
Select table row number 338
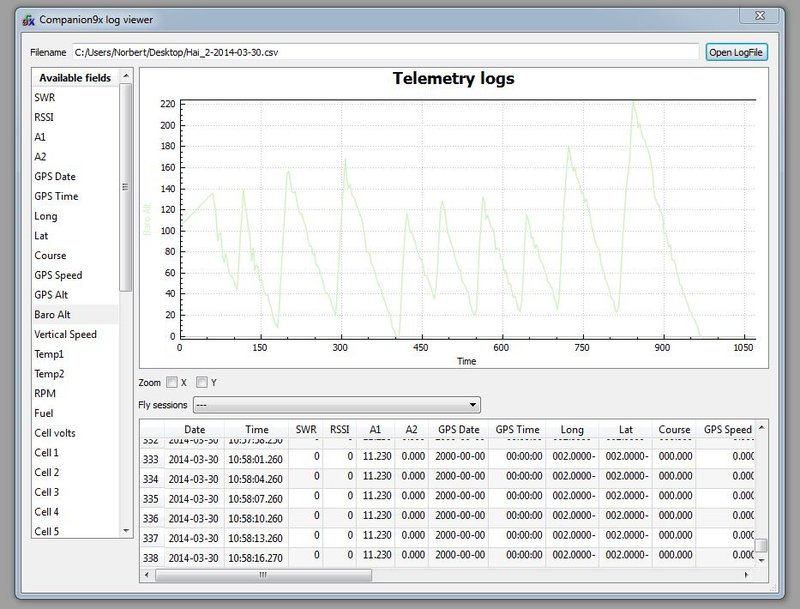point(151,557)
